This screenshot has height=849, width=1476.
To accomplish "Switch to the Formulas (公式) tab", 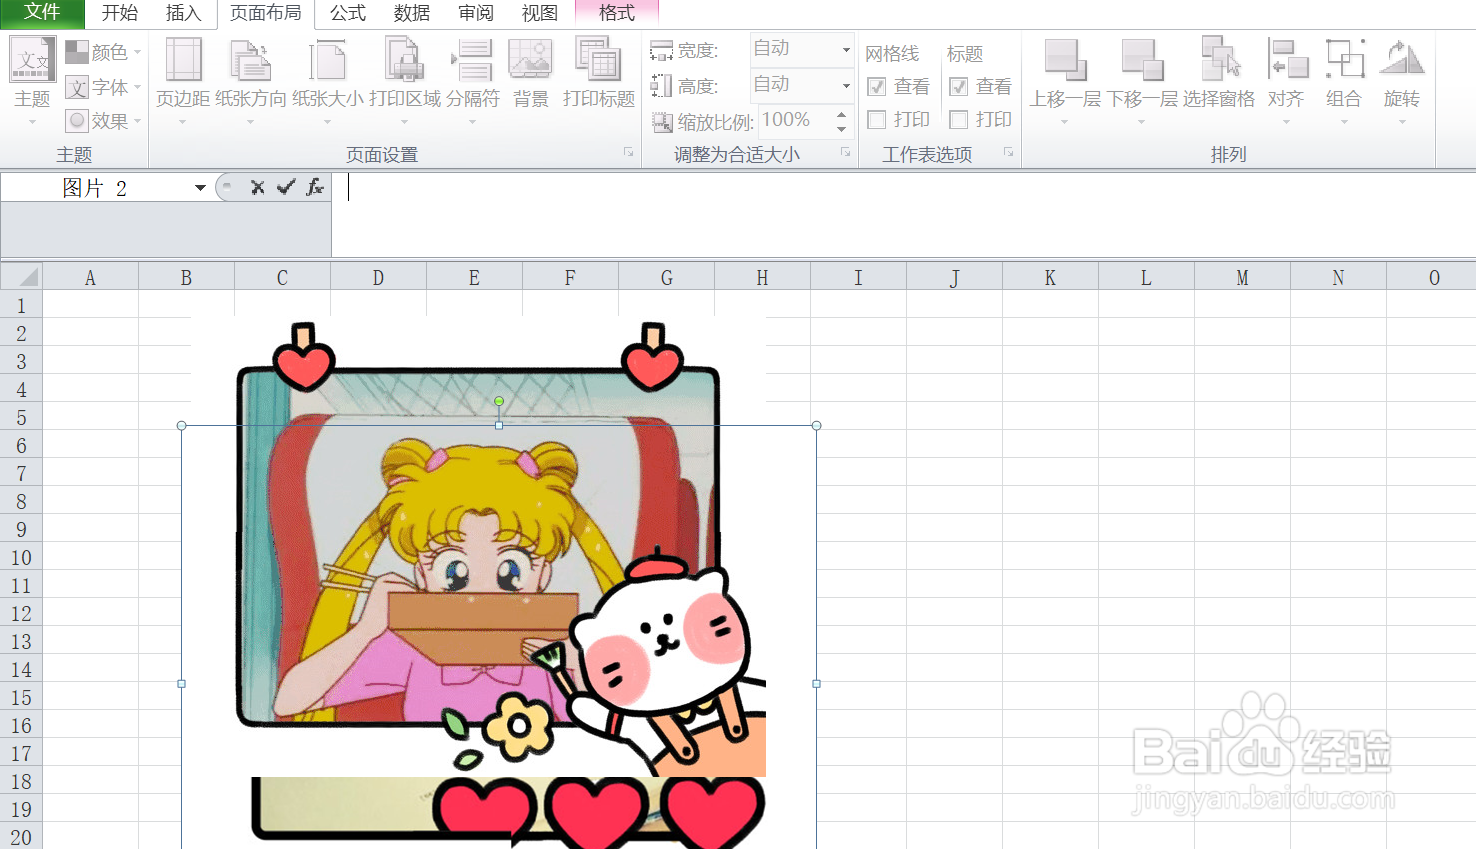I will click(x=348, y=13).
